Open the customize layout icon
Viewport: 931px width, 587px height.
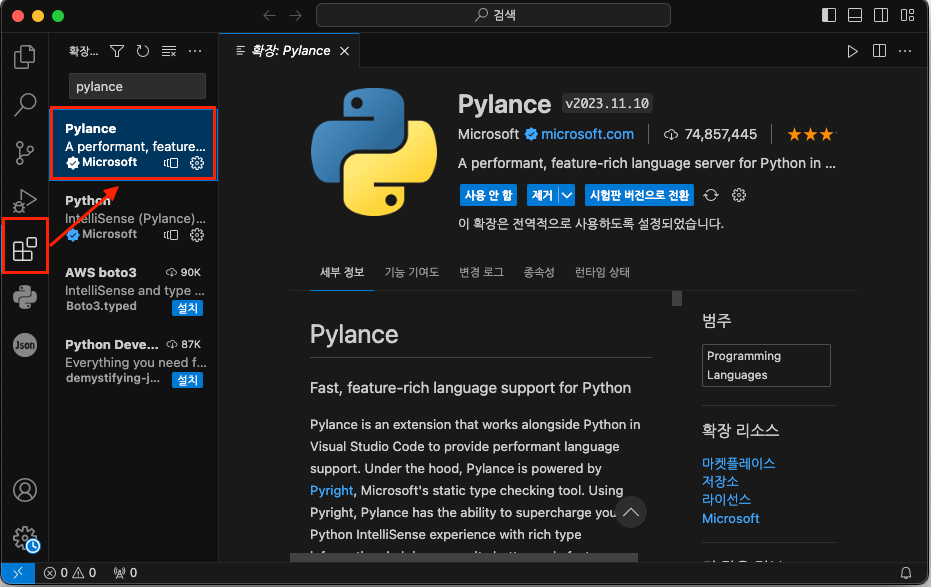click(x=907, y=15)
